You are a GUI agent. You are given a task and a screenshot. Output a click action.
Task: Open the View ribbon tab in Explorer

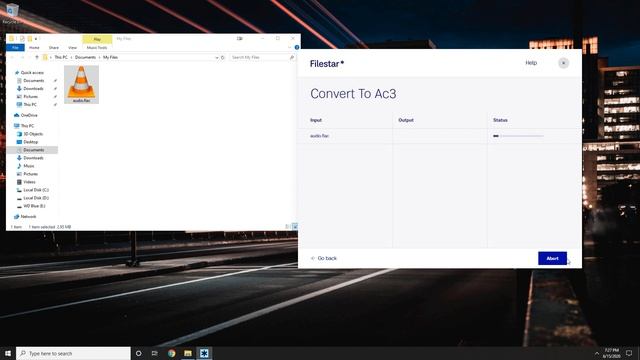tap(72, 48)
